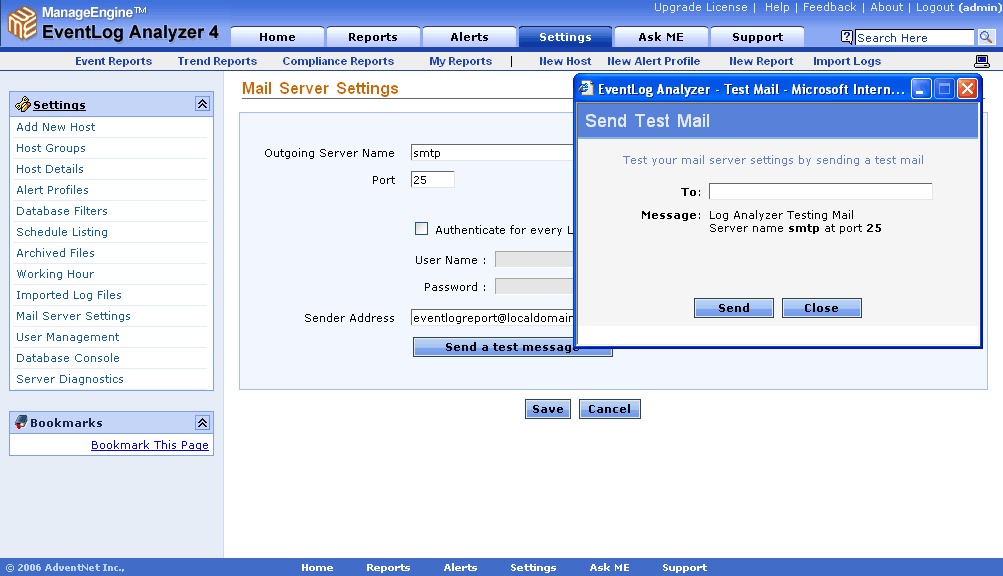This screenshot has width=1003, height=576.
Task: Open Database Filters in sidebar
Action: 61,211
